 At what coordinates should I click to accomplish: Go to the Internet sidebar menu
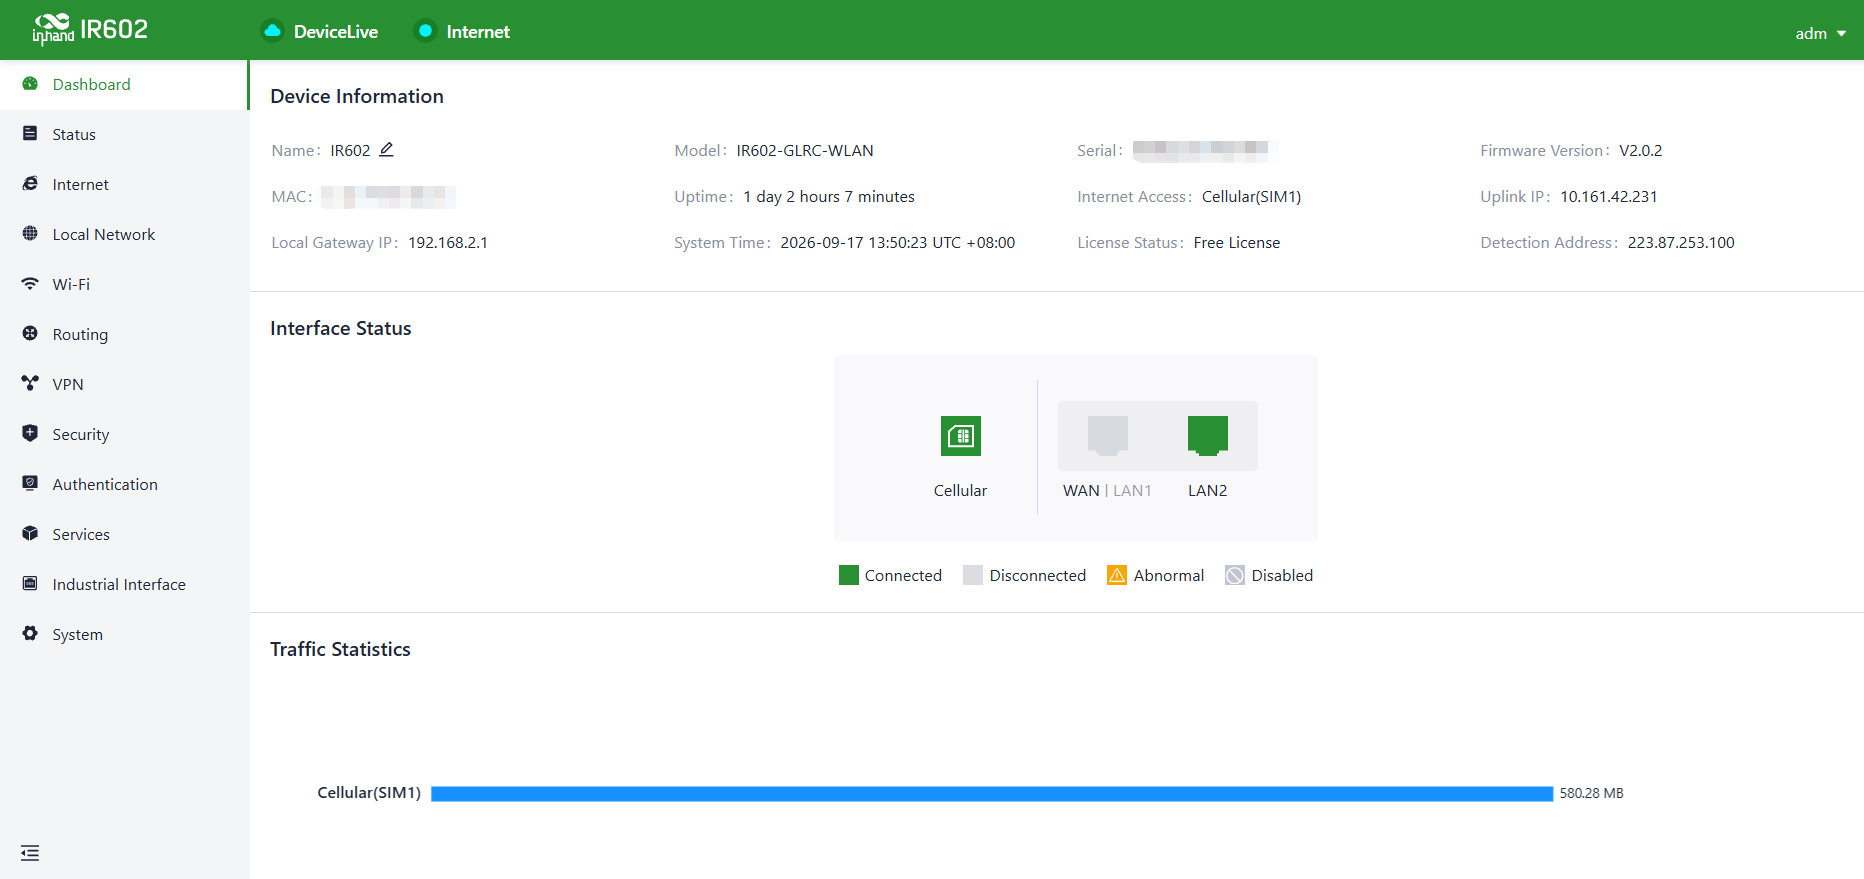[x=124, y=185]
